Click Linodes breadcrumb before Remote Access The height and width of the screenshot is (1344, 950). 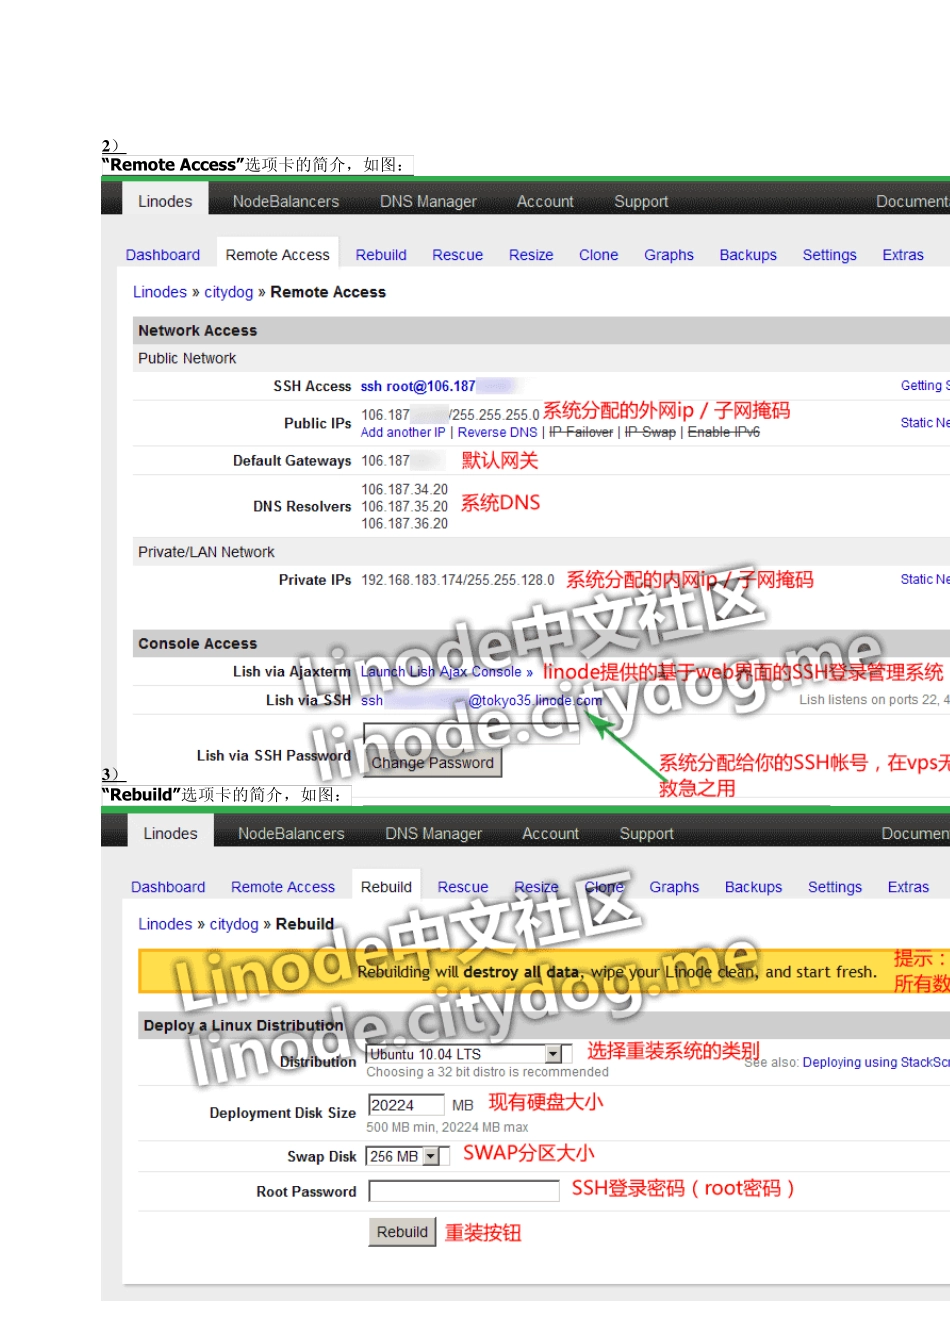coord(160,292)
